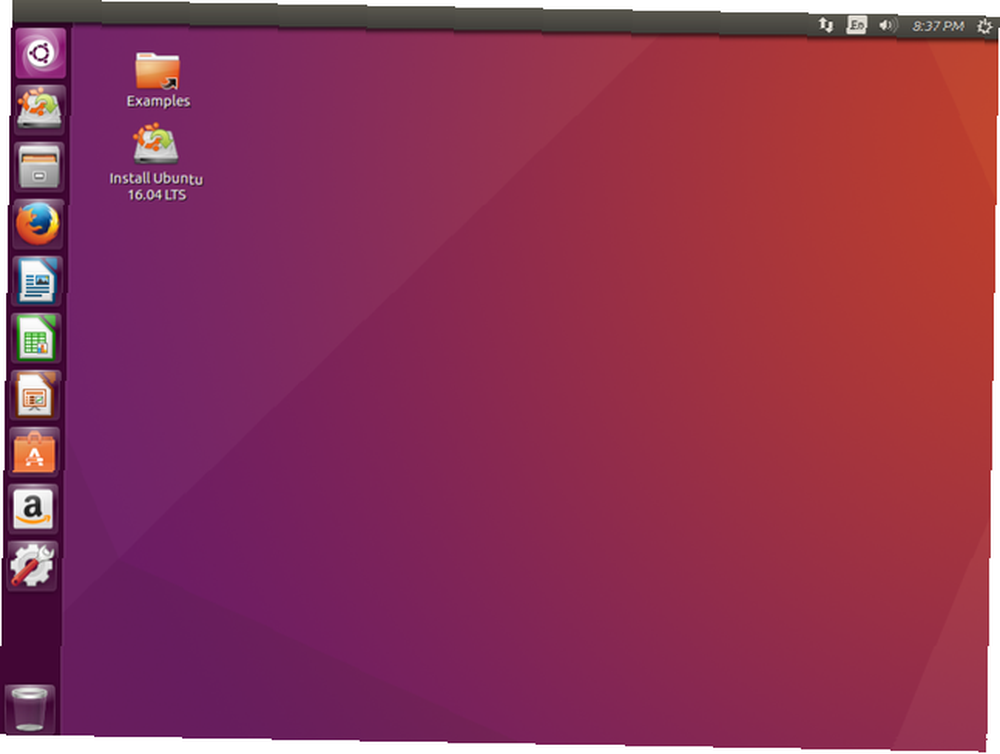Viewport: 1000px width, 754px height.
Task: Open LibreOffice Impress presentation
Action: coord(36,395)
